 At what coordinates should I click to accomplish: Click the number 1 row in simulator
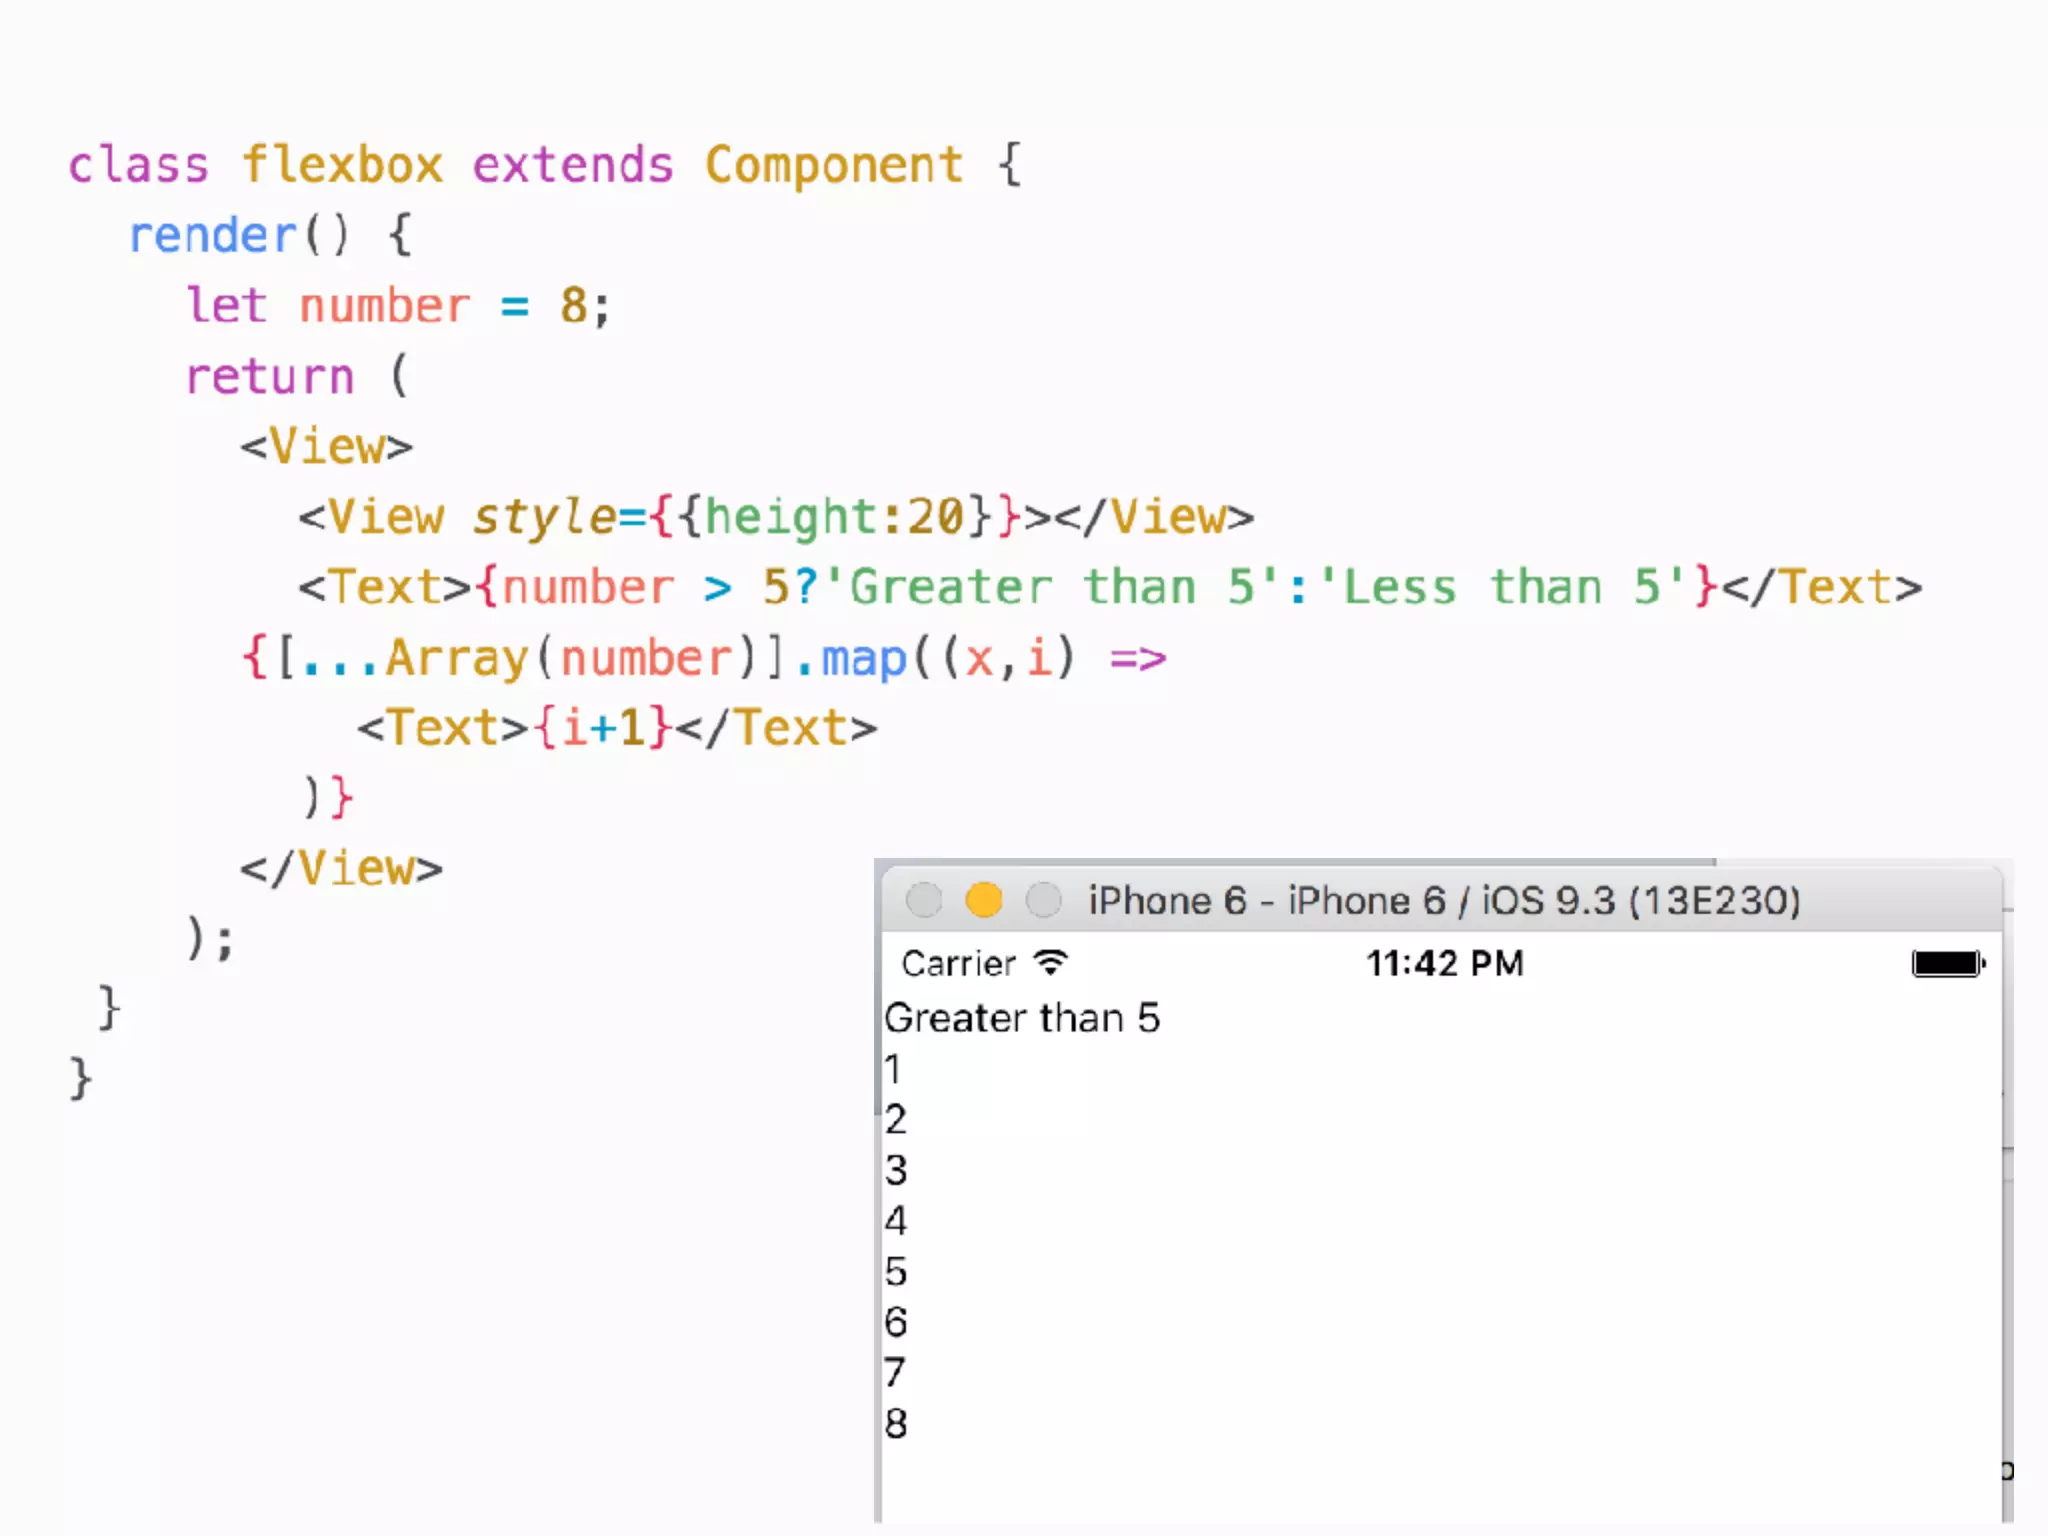click(893, 1069)
